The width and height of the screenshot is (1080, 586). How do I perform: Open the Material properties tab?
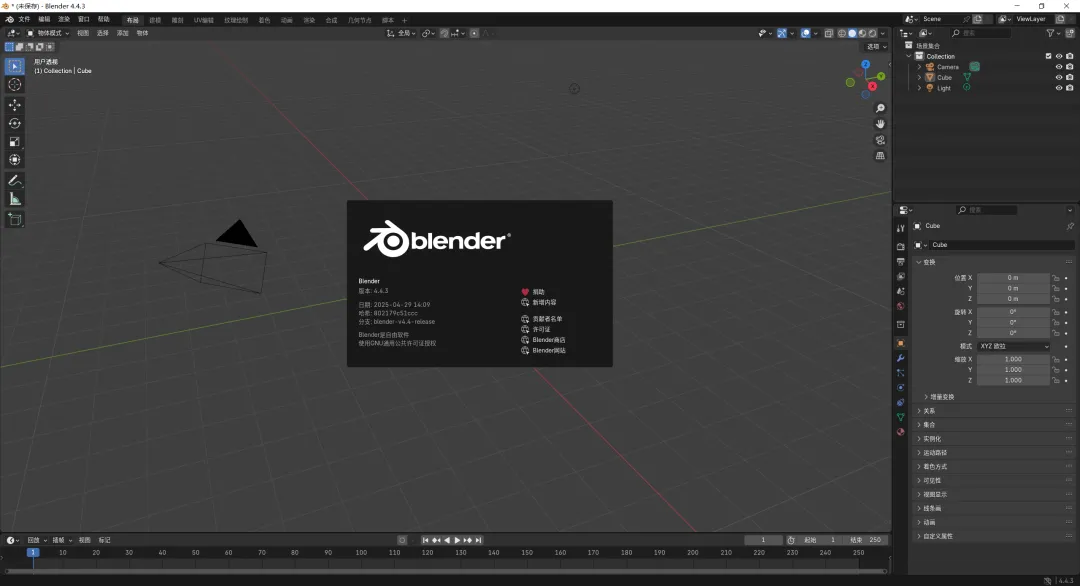(x=900, y=432)
